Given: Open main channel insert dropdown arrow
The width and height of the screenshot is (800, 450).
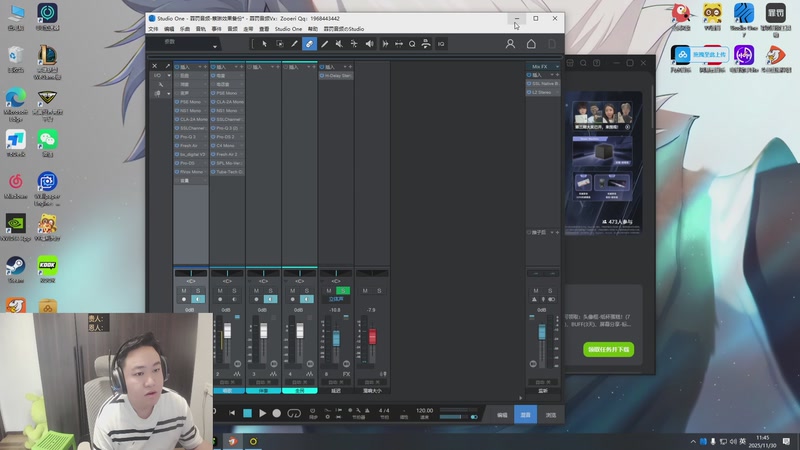Looking at the screenshot, I should point(552,75).
